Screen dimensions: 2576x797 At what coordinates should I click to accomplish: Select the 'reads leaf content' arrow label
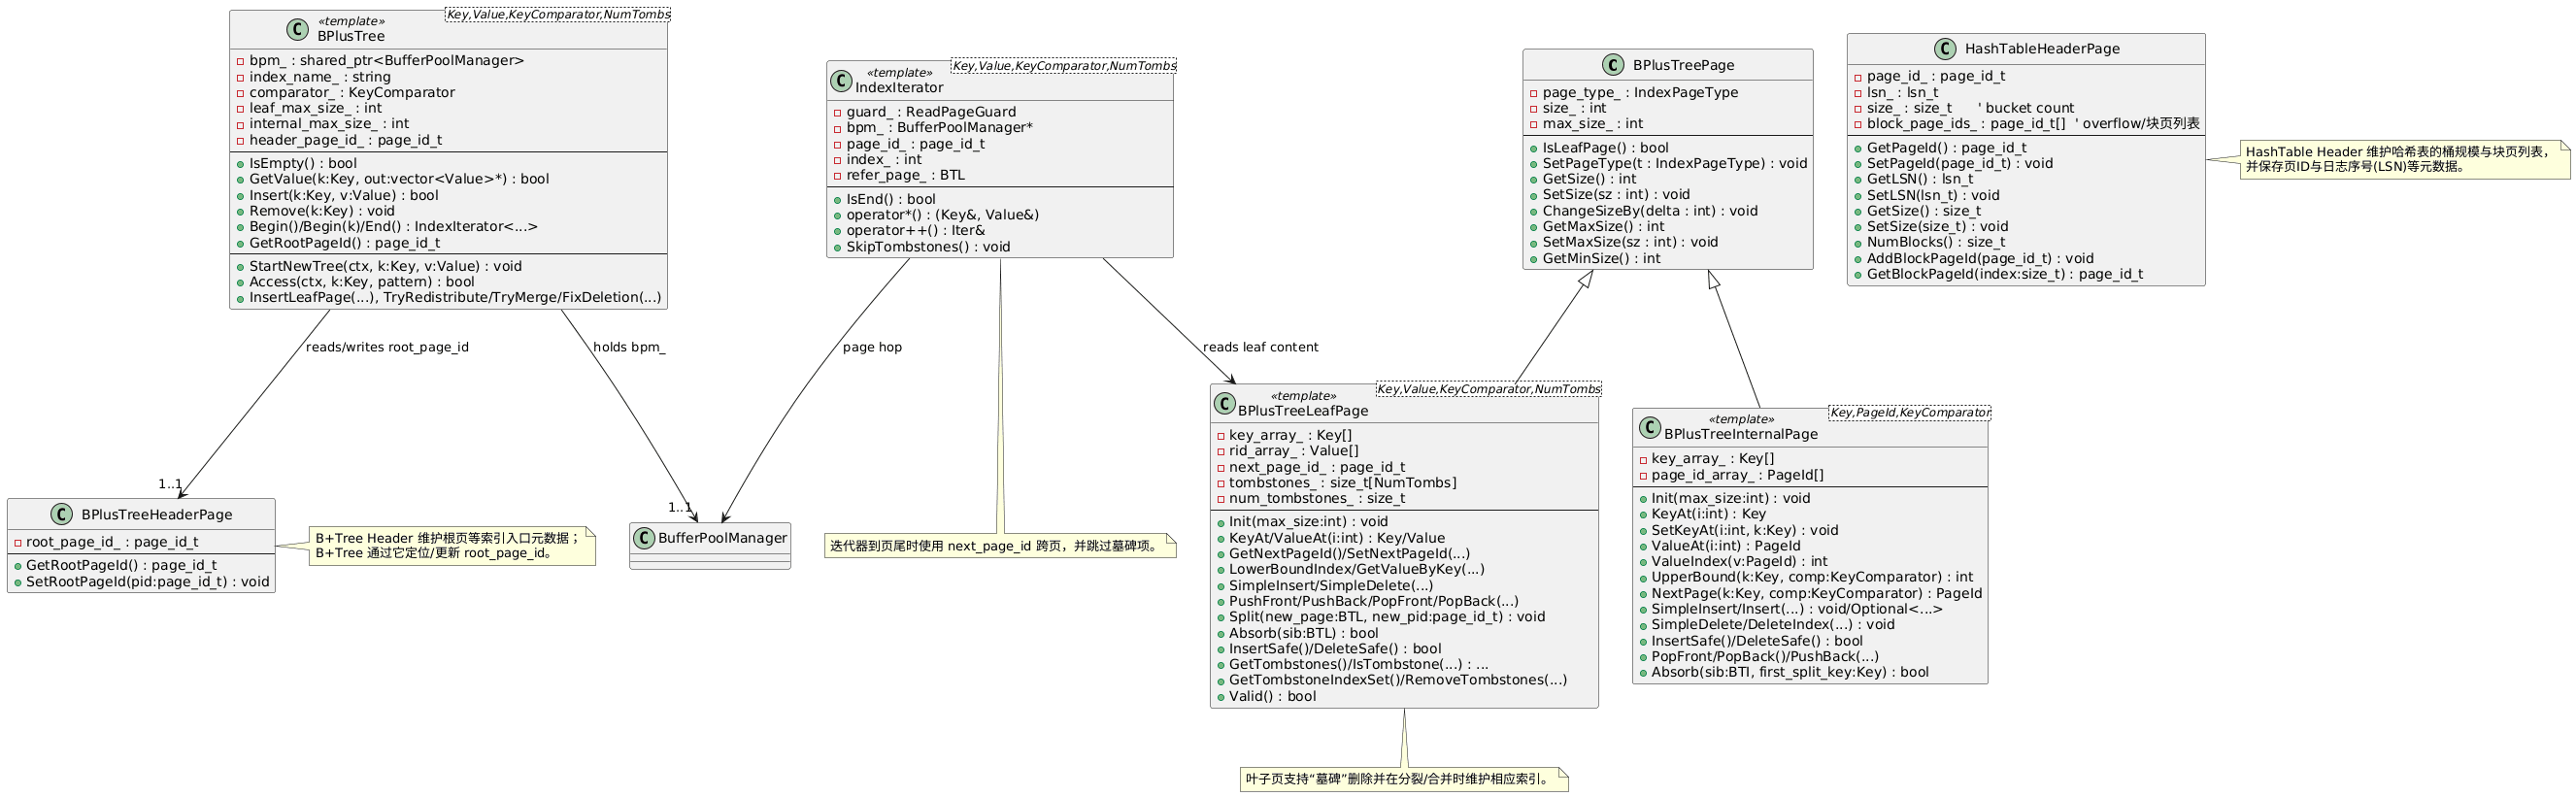point(1260,348)
